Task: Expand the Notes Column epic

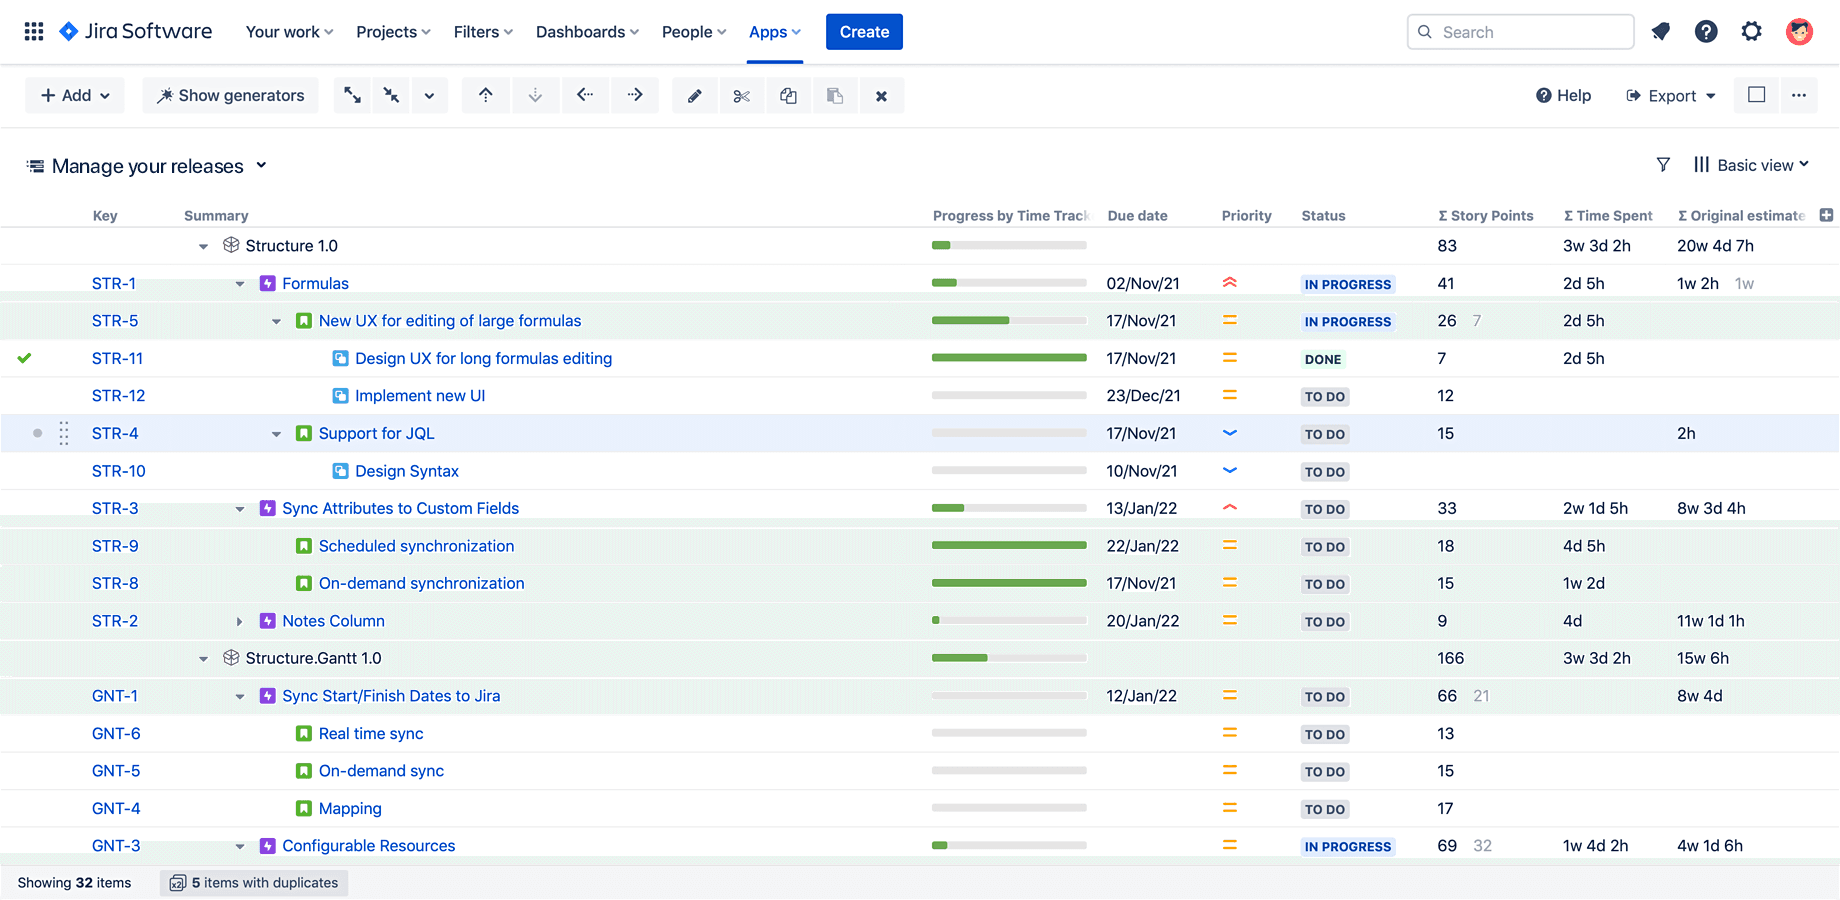Action: [240, 621]
